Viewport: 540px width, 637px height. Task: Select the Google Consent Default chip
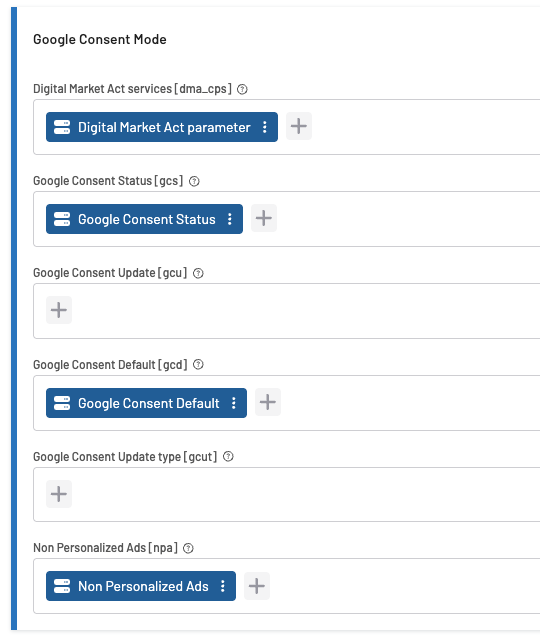click(146, 403)
